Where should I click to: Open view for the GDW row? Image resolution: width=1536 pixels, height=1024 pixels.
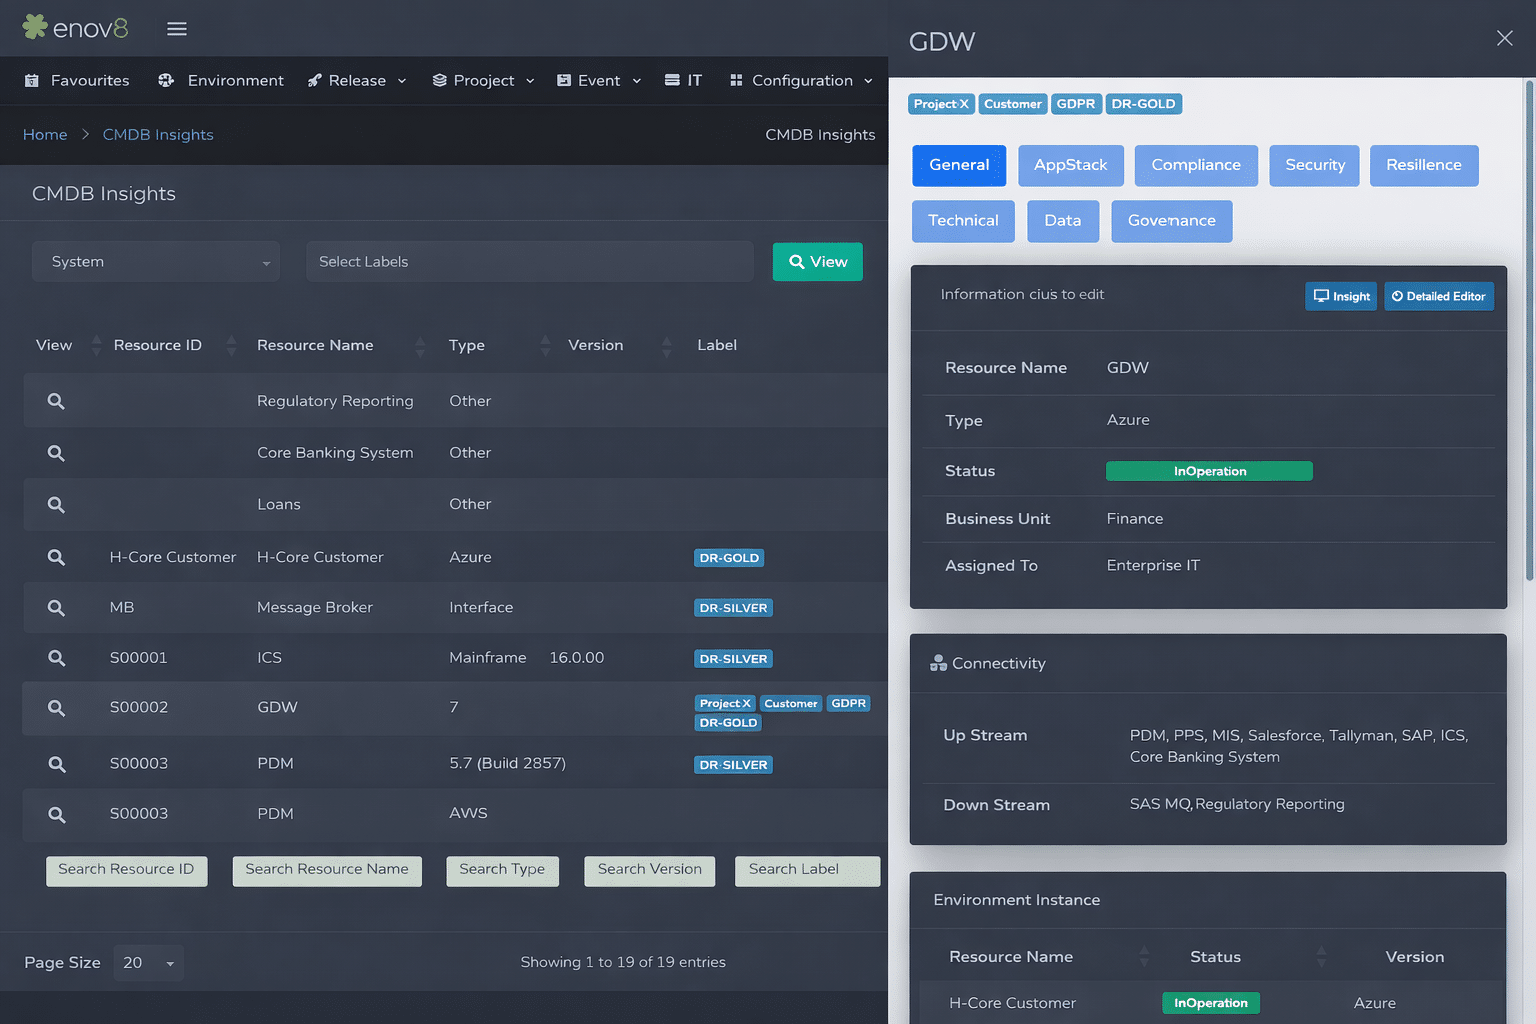click(x=56, y=708)
